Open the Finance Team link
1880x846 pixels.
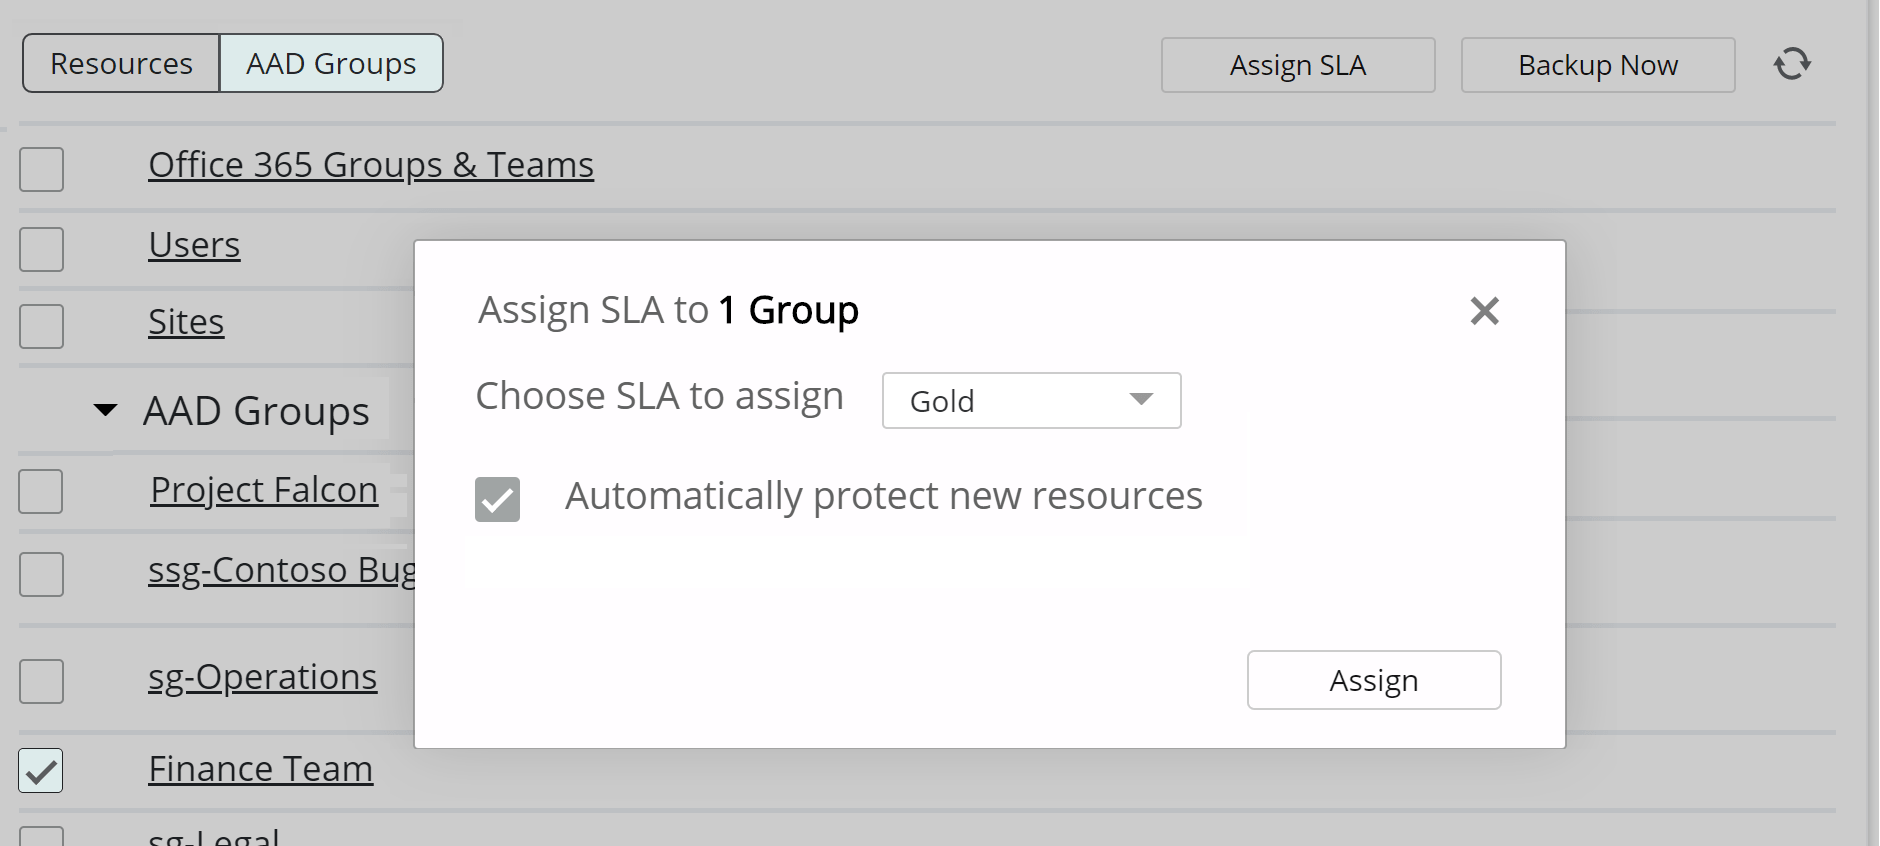click(x=260, y=769)
